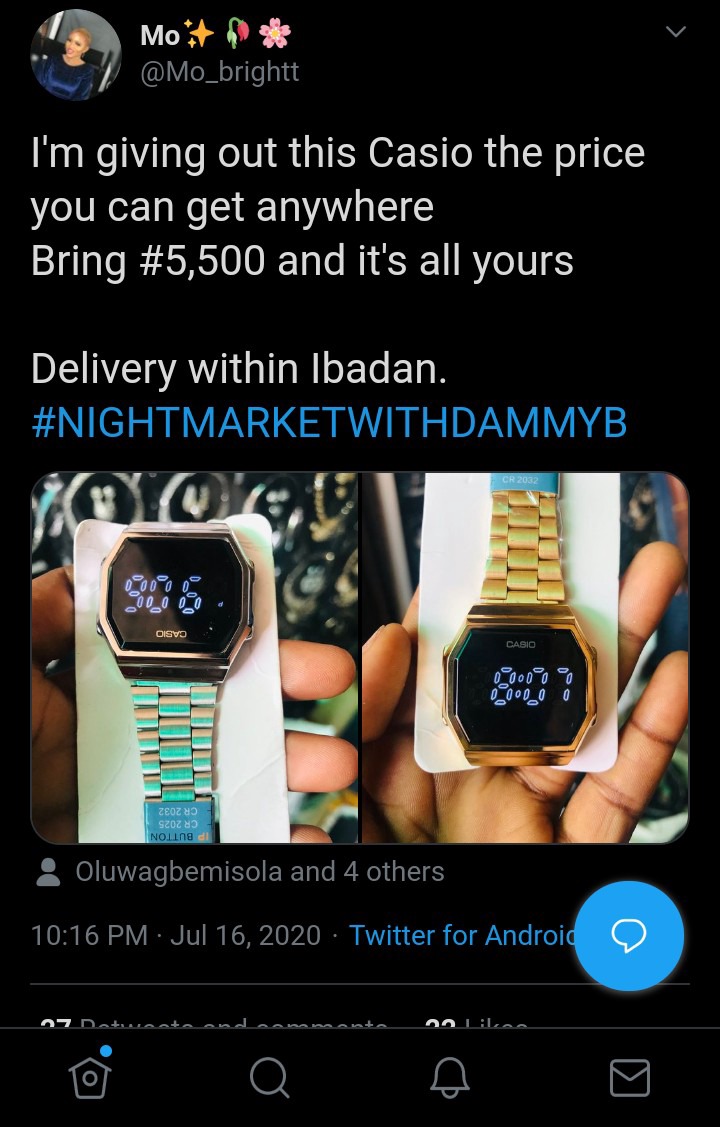Click the tweet text about Casio price
This screenshot has width=720, height=1127.
point(338,207)
